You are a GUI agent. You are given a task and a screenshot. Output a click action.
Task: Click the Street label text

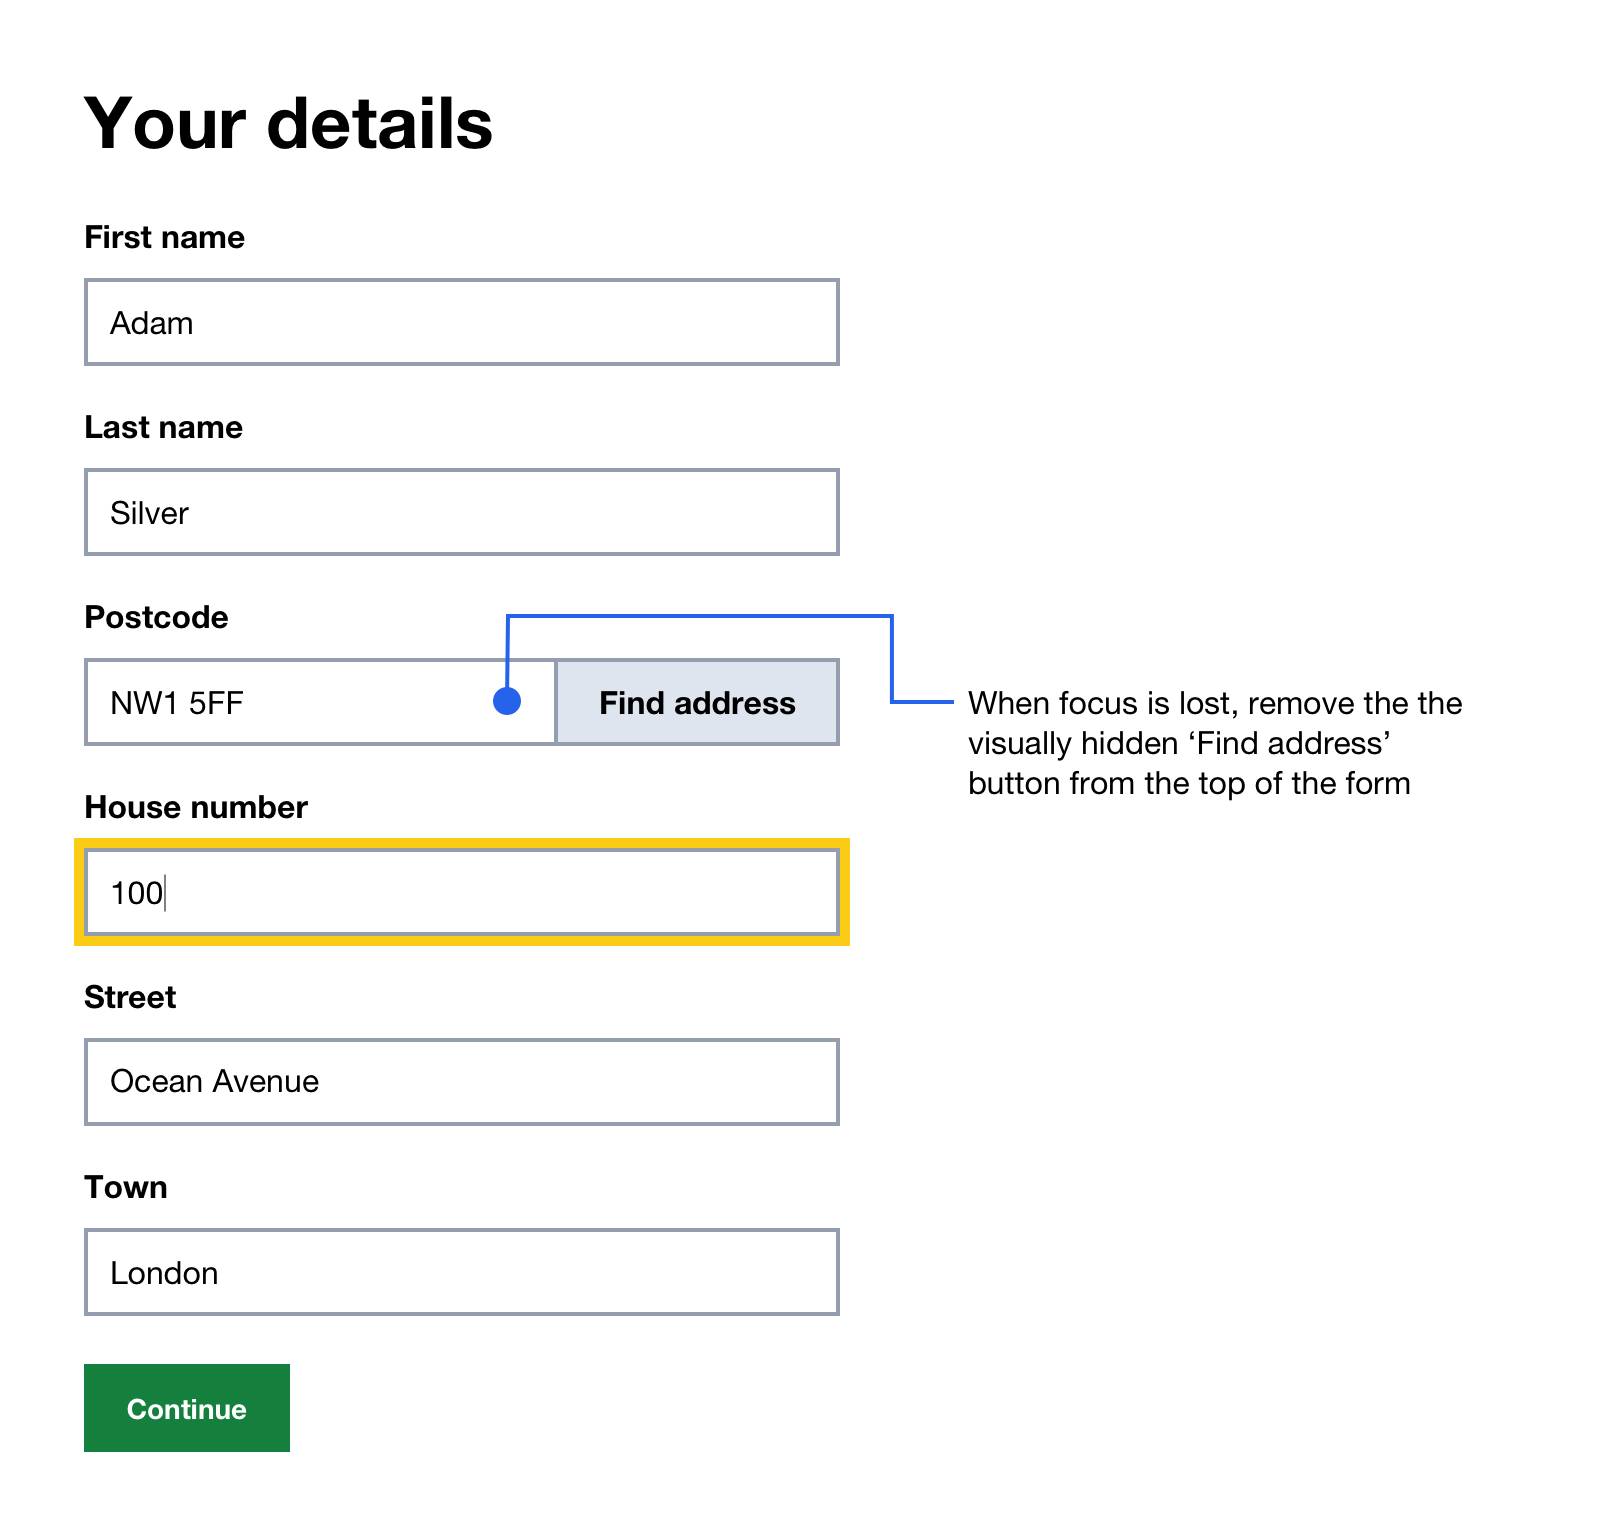[129, 996]
